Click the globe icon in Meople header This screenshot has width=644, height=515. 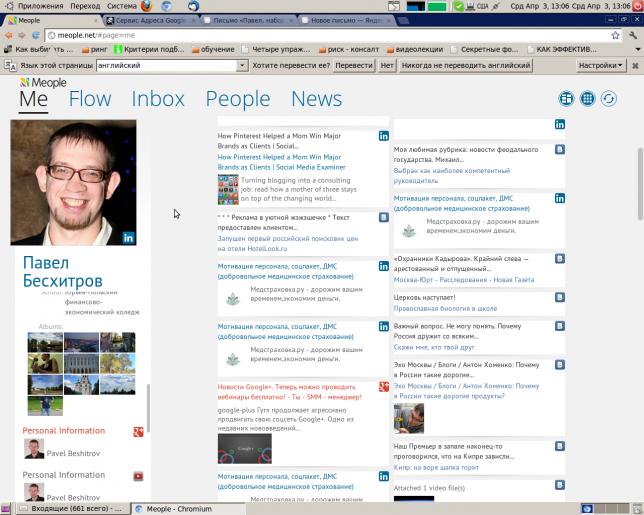pos(587,99)
